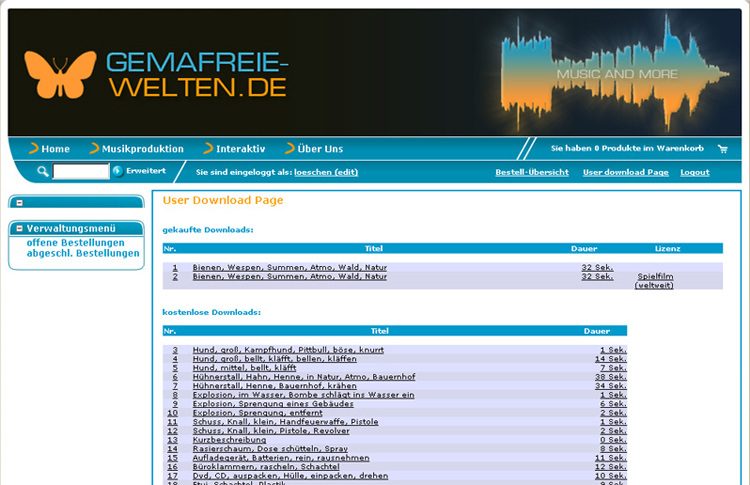Open the Bestell-Übersicht link
The height and width of the screenshot is (485, 750).
(x=532, y=172)
